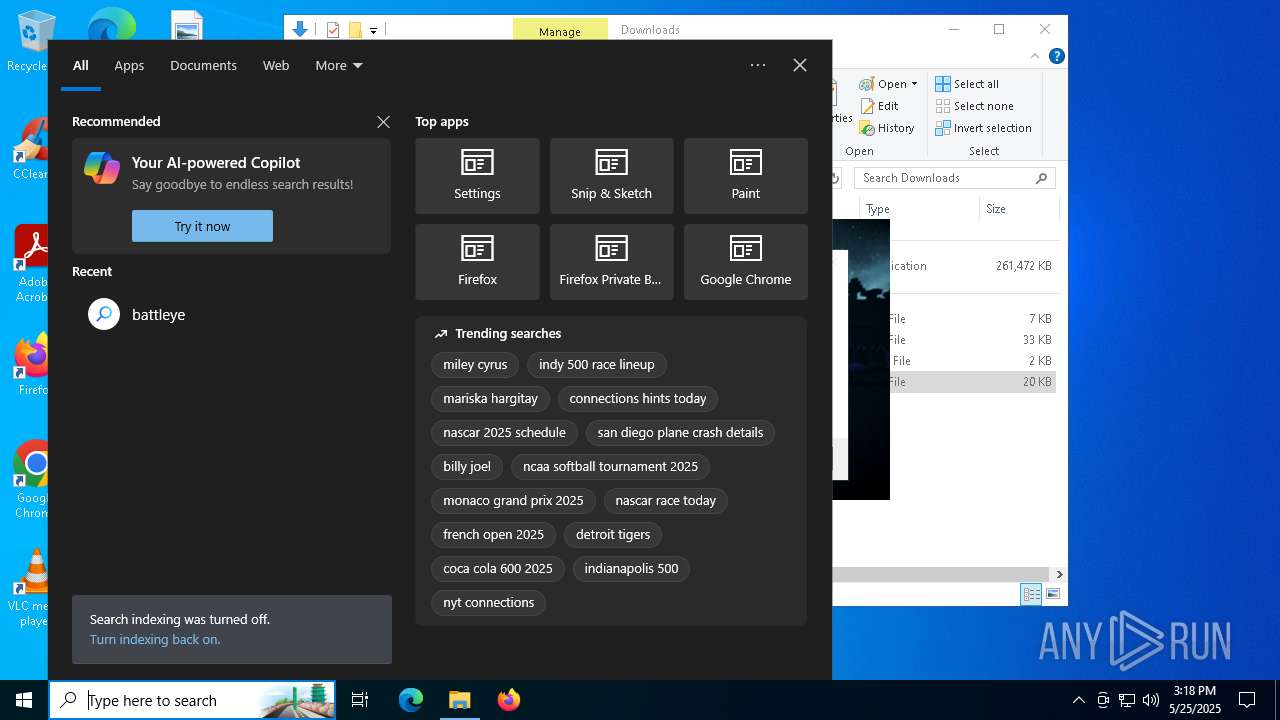Search trending indianapolis 500
Screen dimensions: 1280x720
(x=631, y=569)
